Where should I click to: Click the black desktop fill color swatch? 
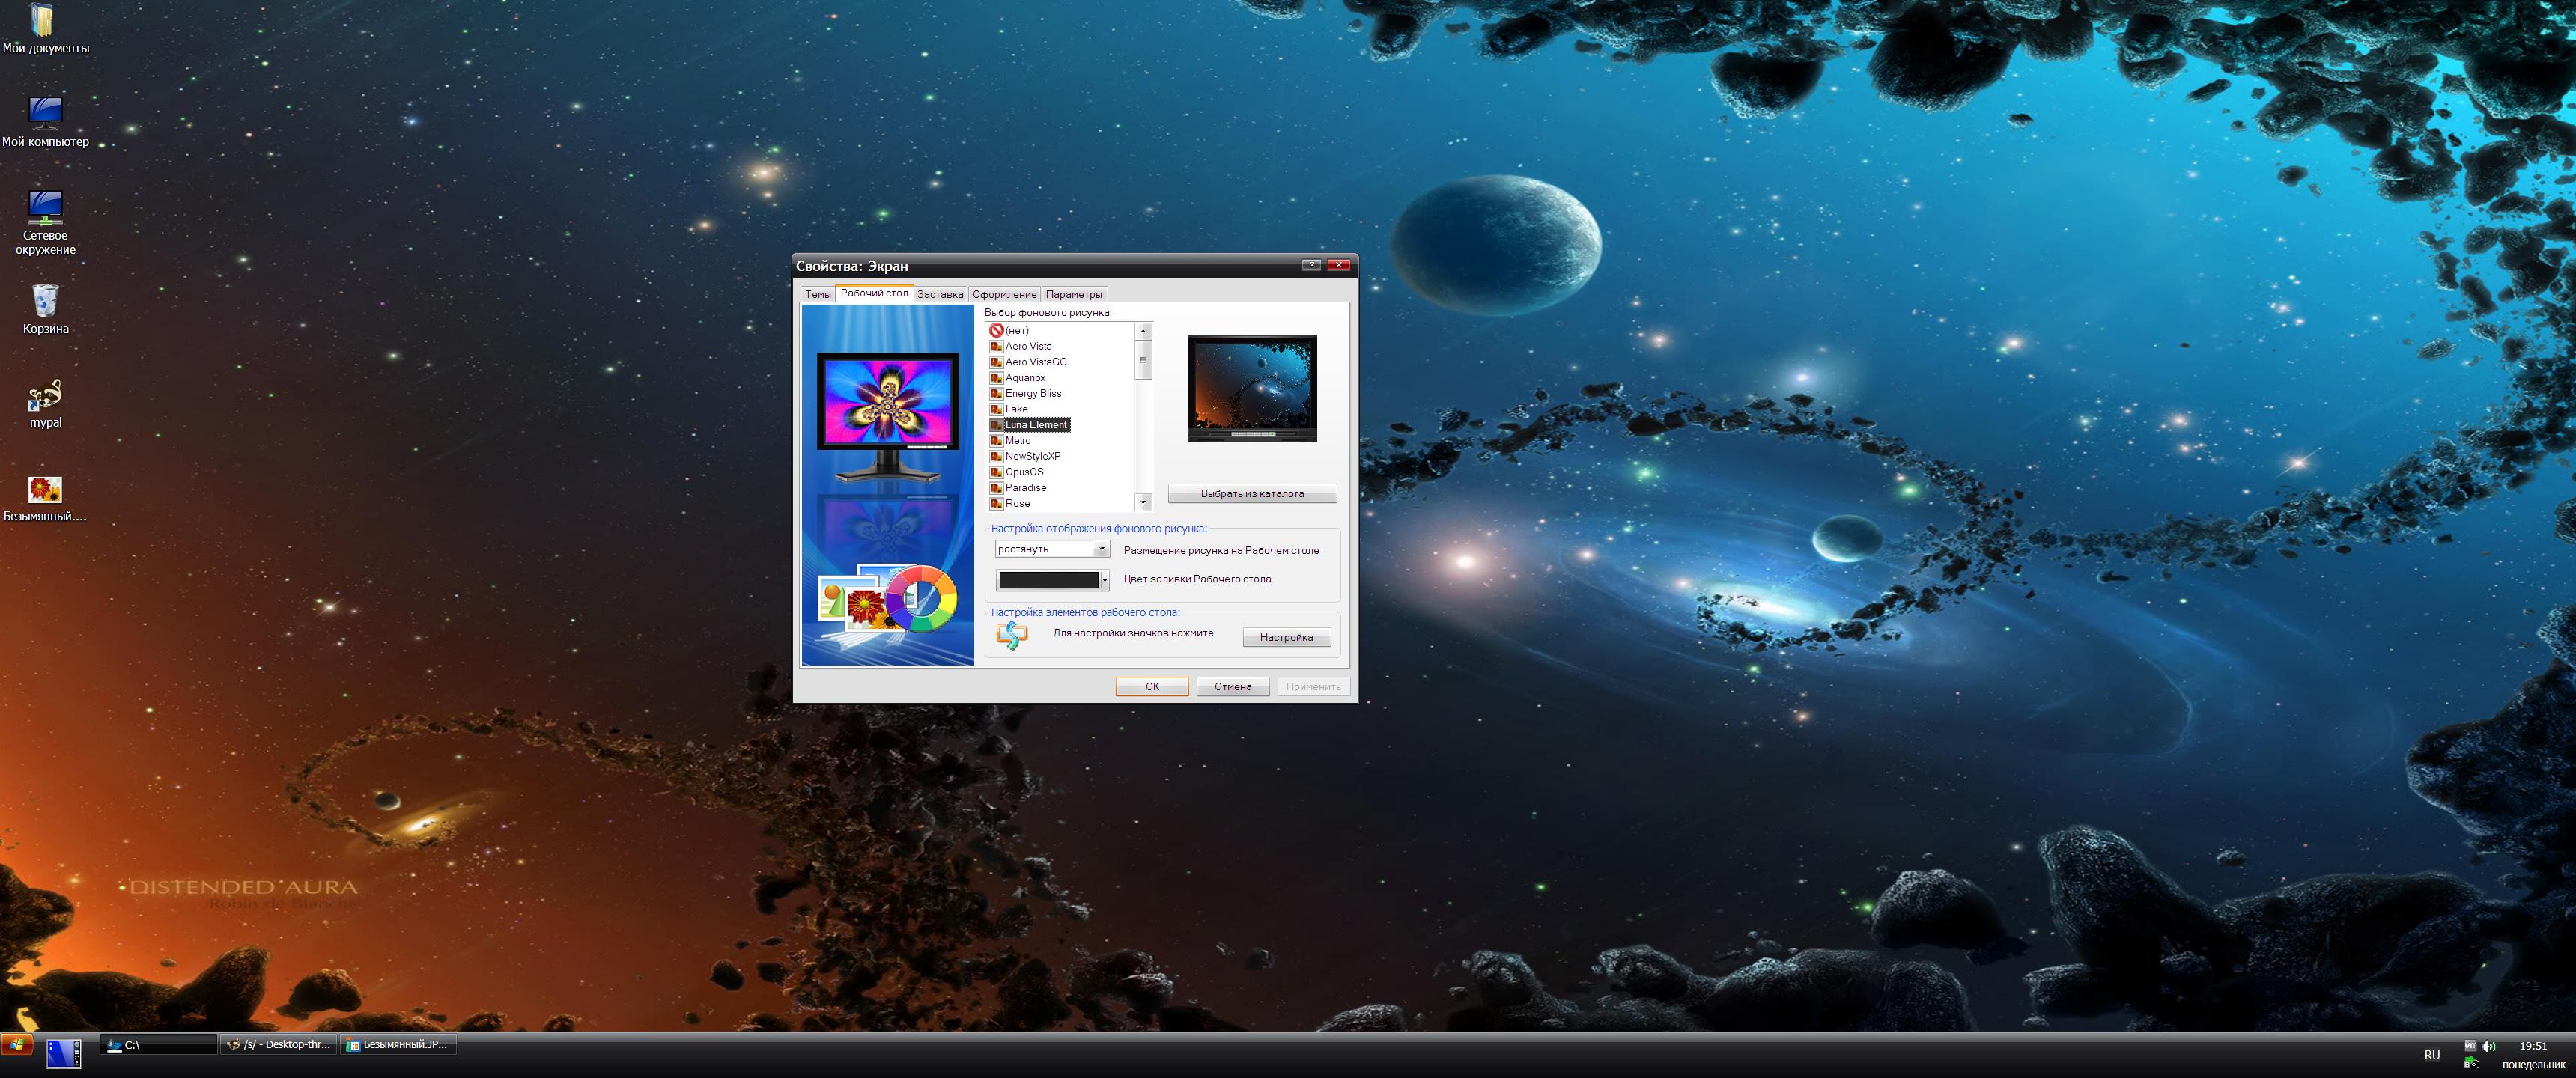[x=1048, y=580]
